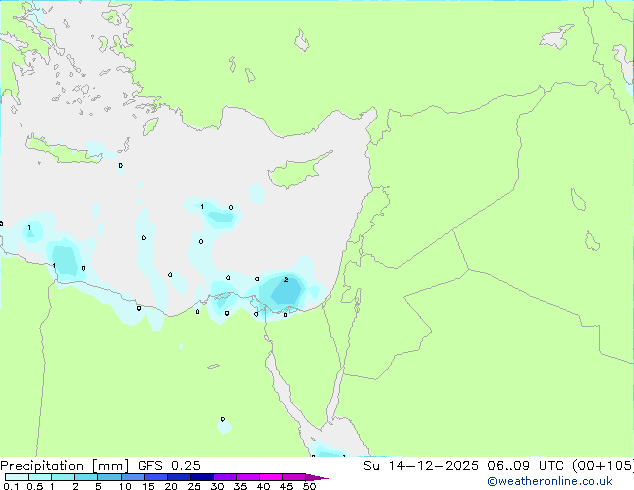Click the 0.5–1 mm legend color swatch

point(40,477)
